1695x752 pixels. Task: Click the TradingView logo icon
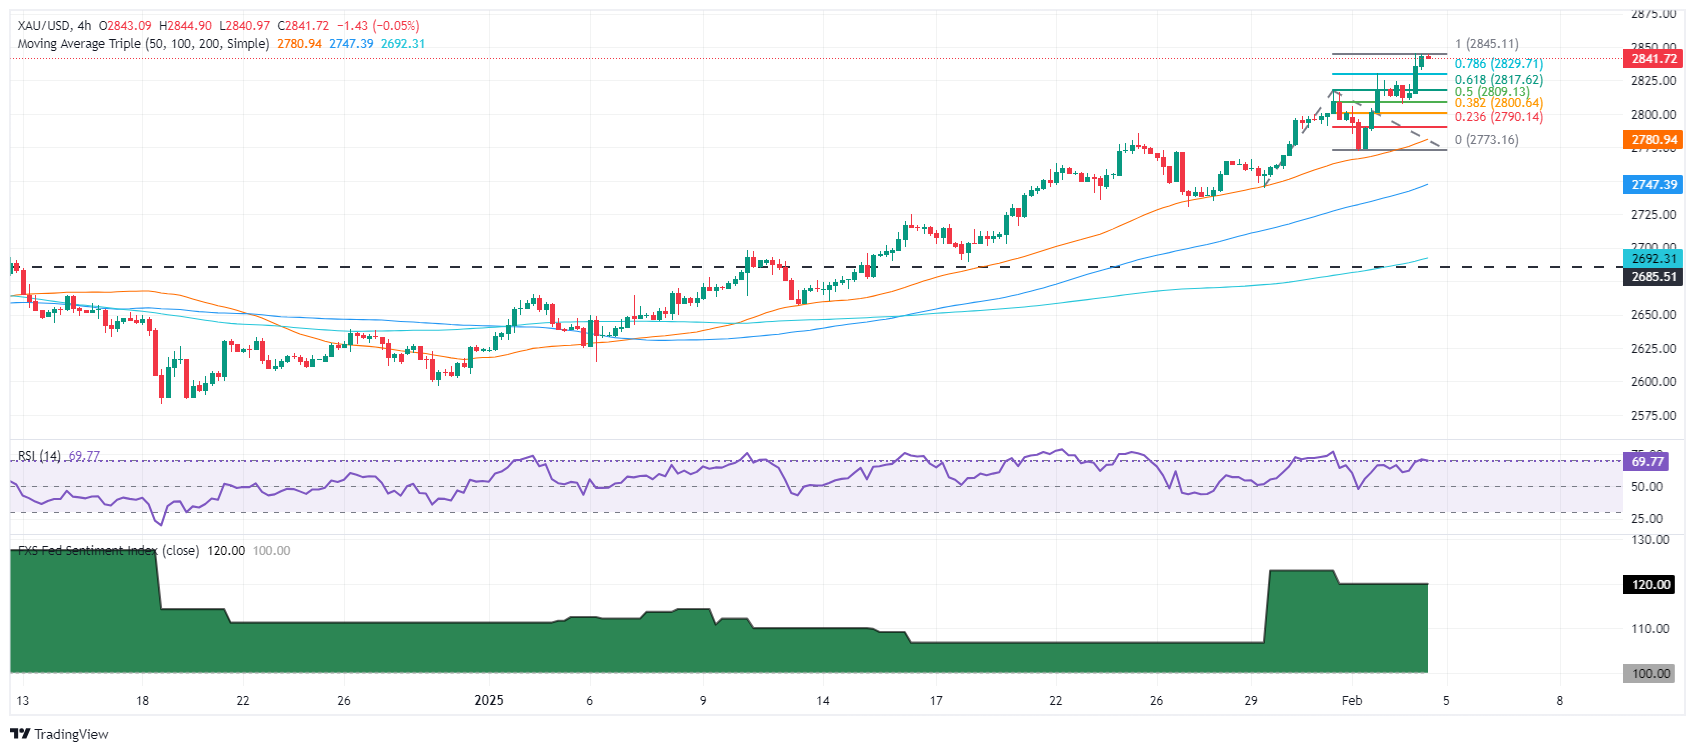[21, 734]
